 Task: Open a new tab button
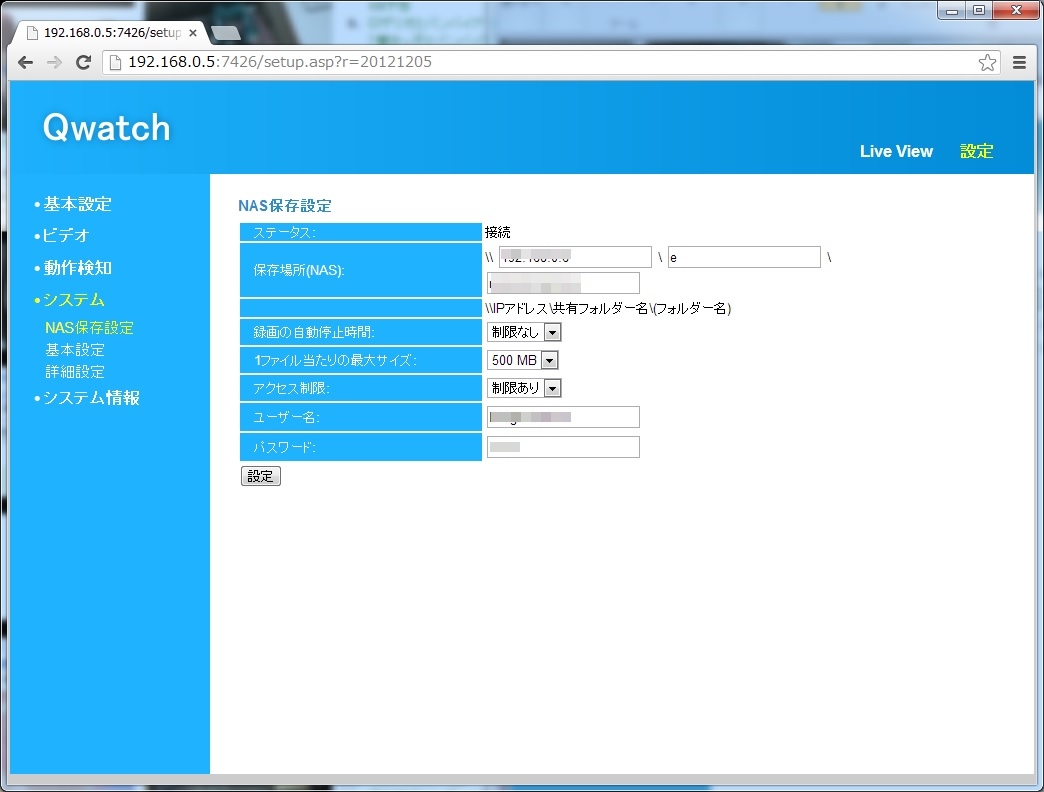tap(225, 33)
